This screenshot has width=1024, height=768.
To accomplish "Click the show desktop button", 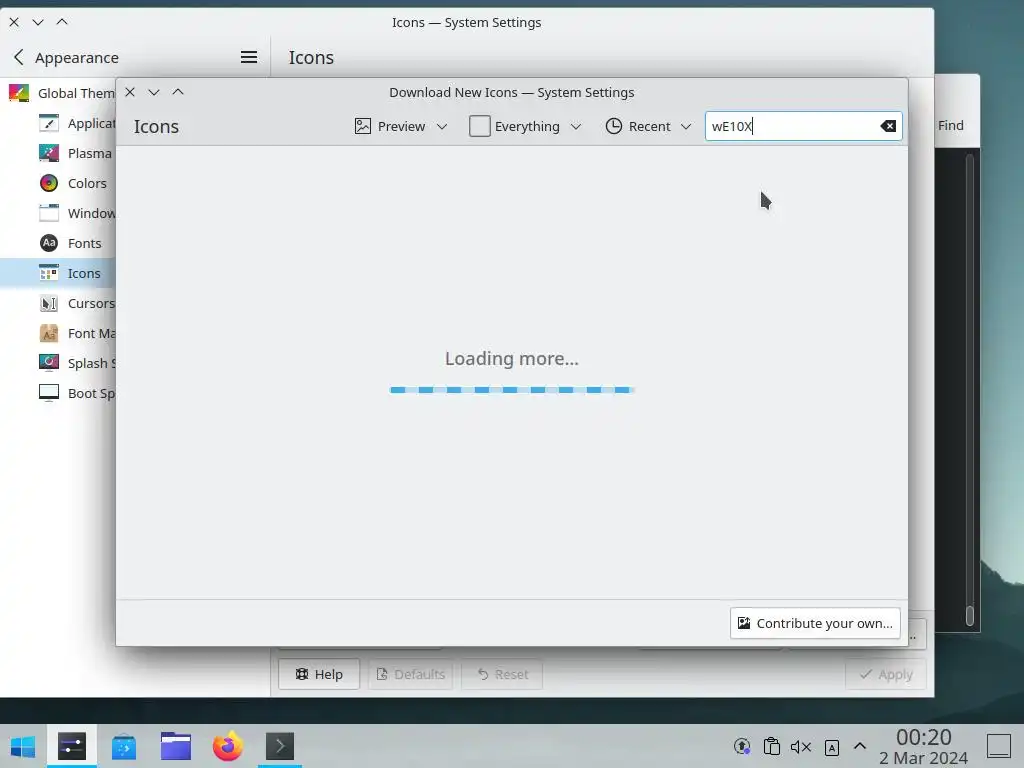I will tap(999, 746).
